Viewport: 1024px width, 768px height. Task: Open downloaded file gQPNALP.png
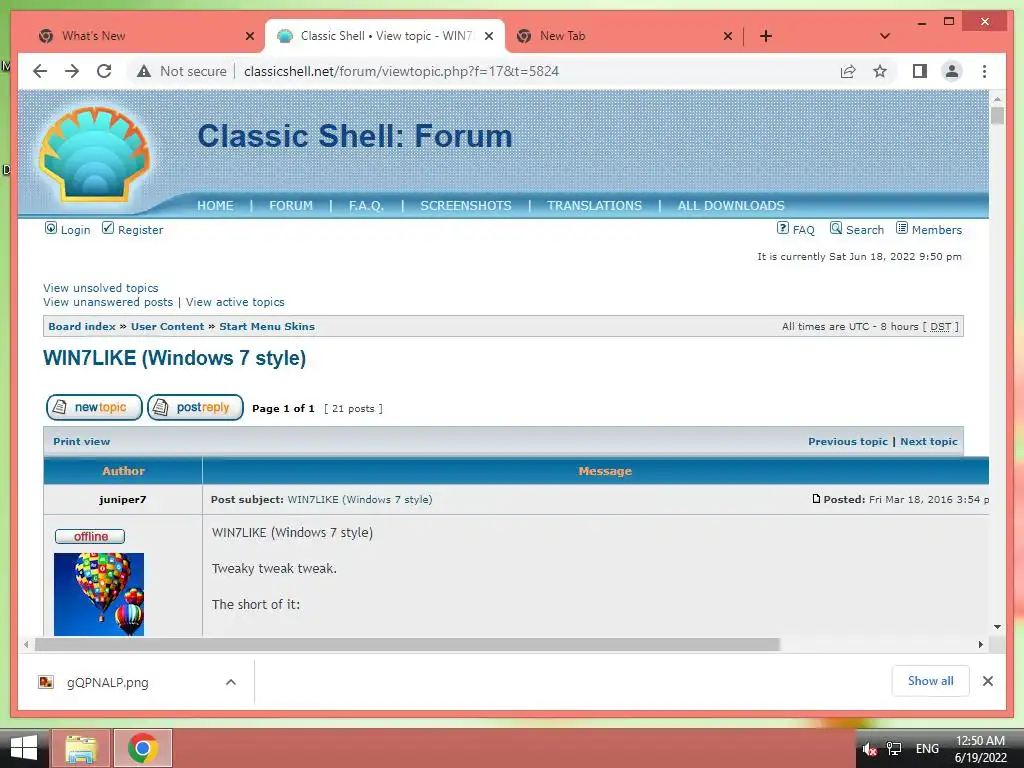108,682
